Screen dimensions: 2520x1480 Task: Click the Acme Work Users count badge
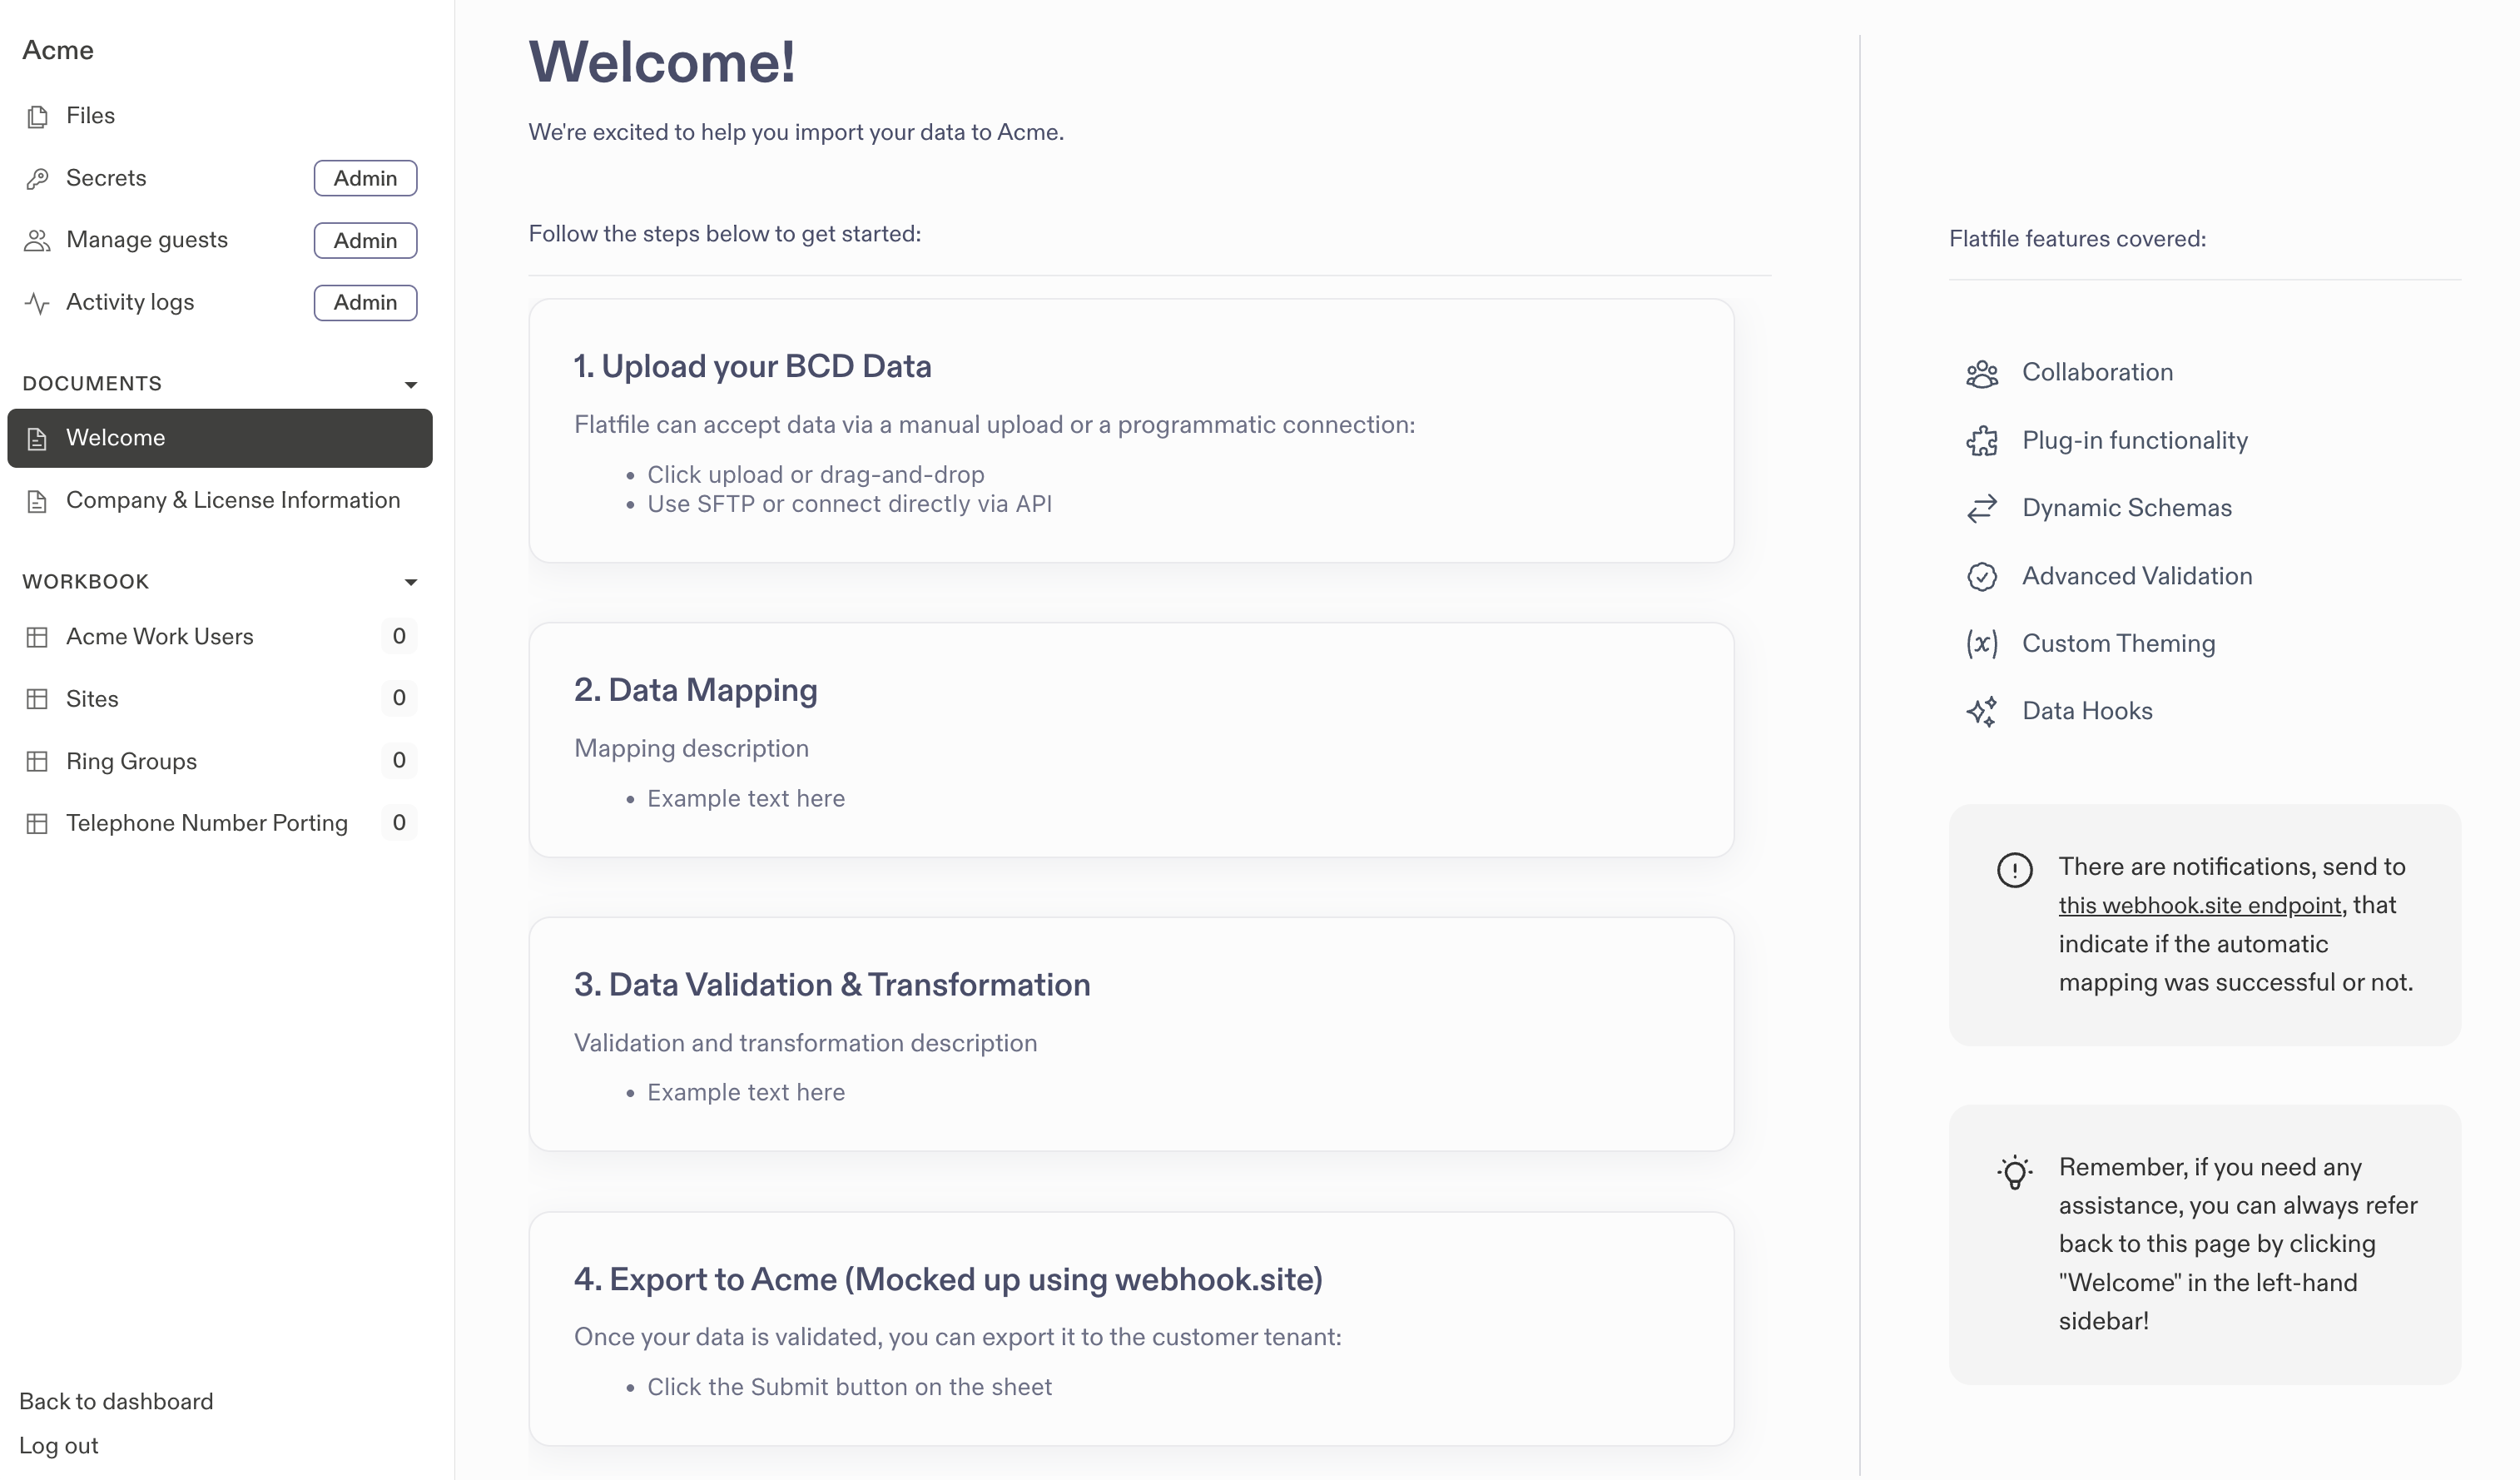click(x=399, y=636)
